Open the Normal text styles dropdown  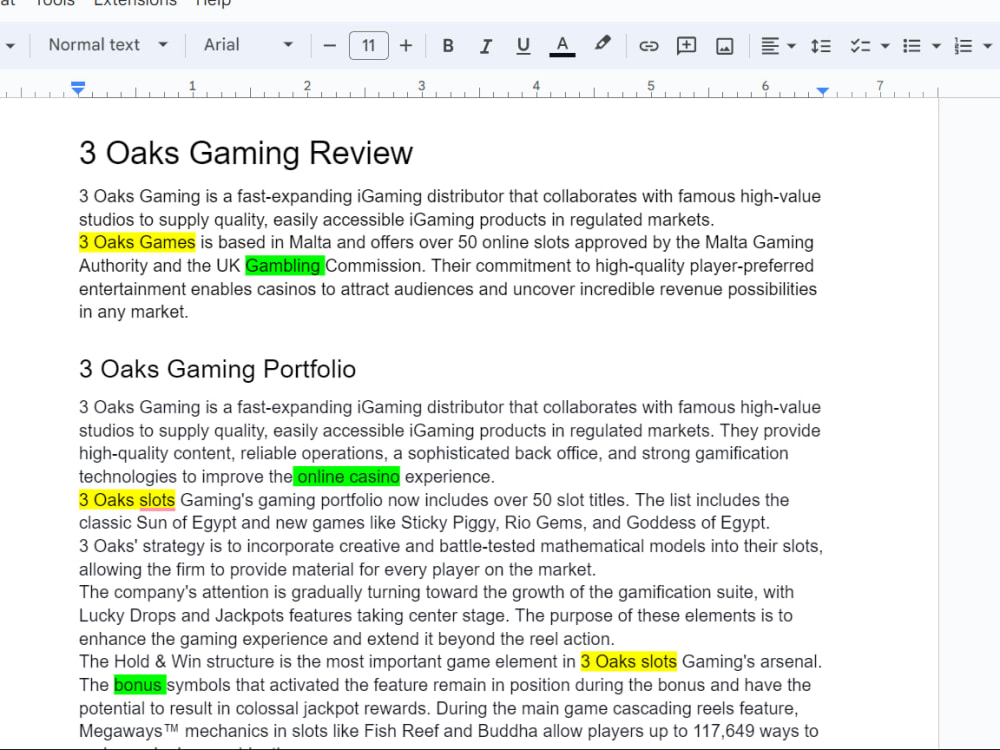(x=107, y=45)
